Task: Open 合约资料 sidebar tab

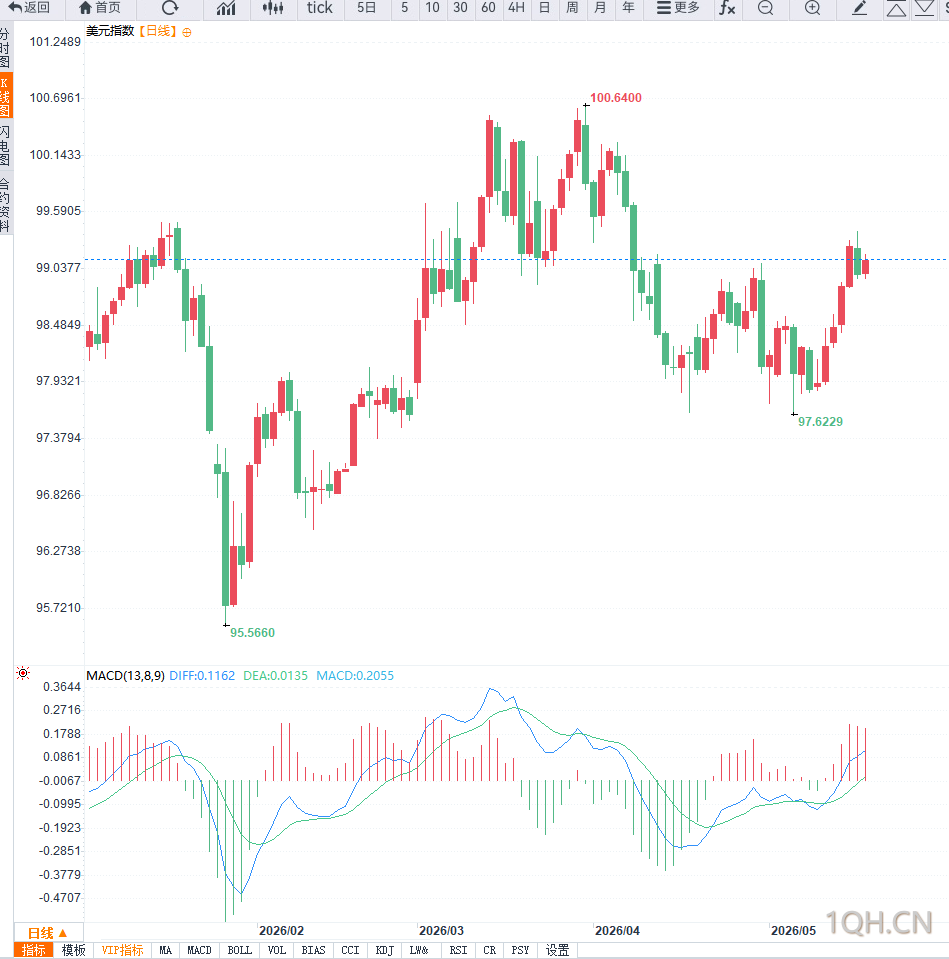Action: [x=6, y=205]
